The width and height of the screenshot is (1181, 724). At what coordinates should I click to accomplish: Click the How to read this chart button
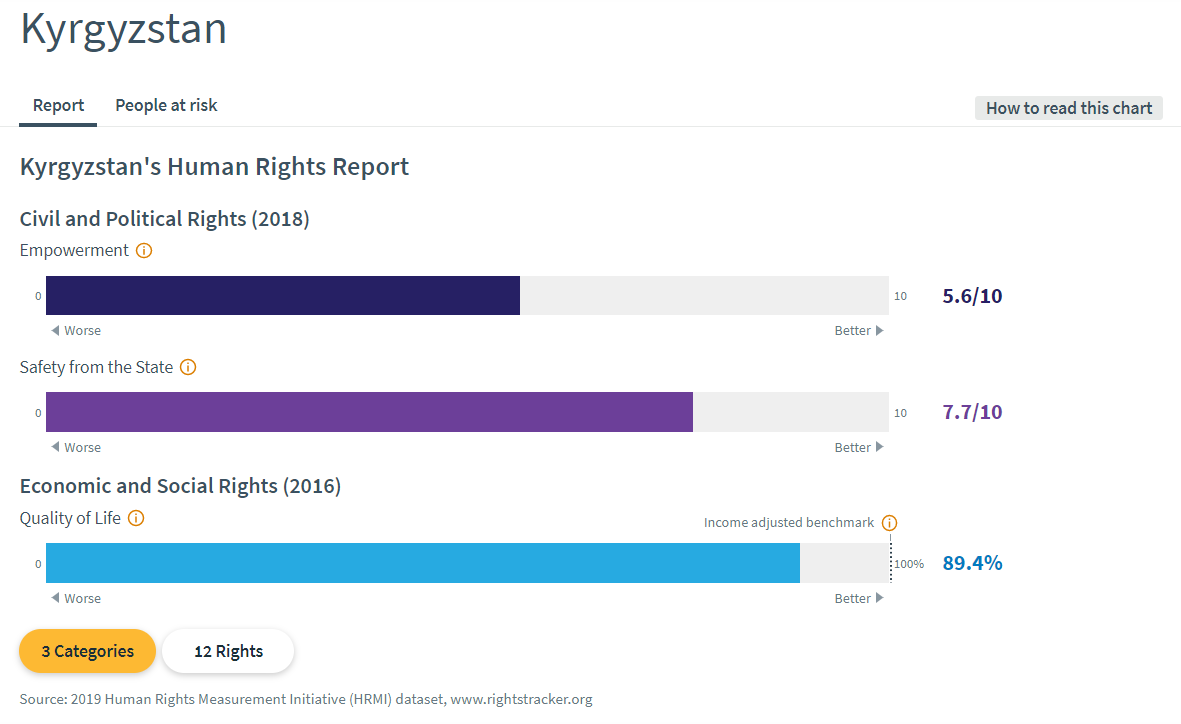[1068, 108]
